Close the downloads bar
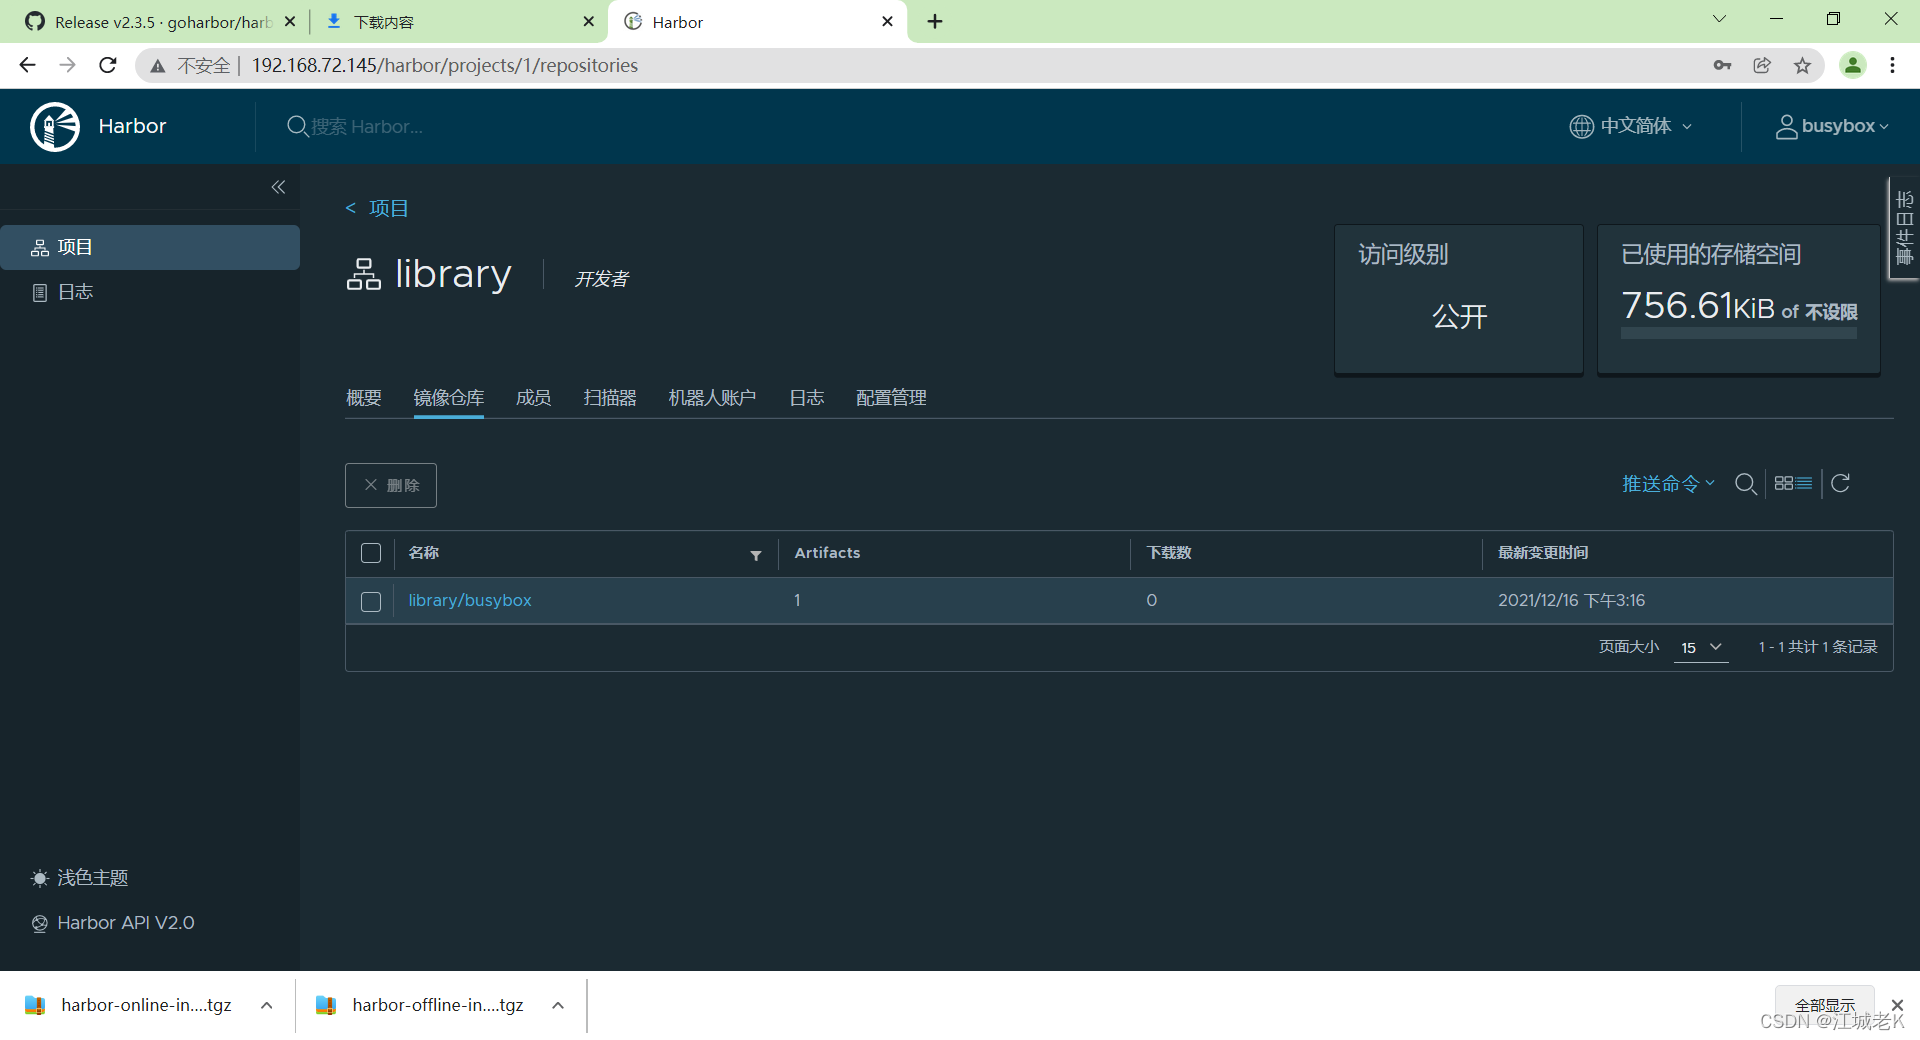Image resolution: width=1920 pixels, height=1040 pixels. coord(1897,1004)
